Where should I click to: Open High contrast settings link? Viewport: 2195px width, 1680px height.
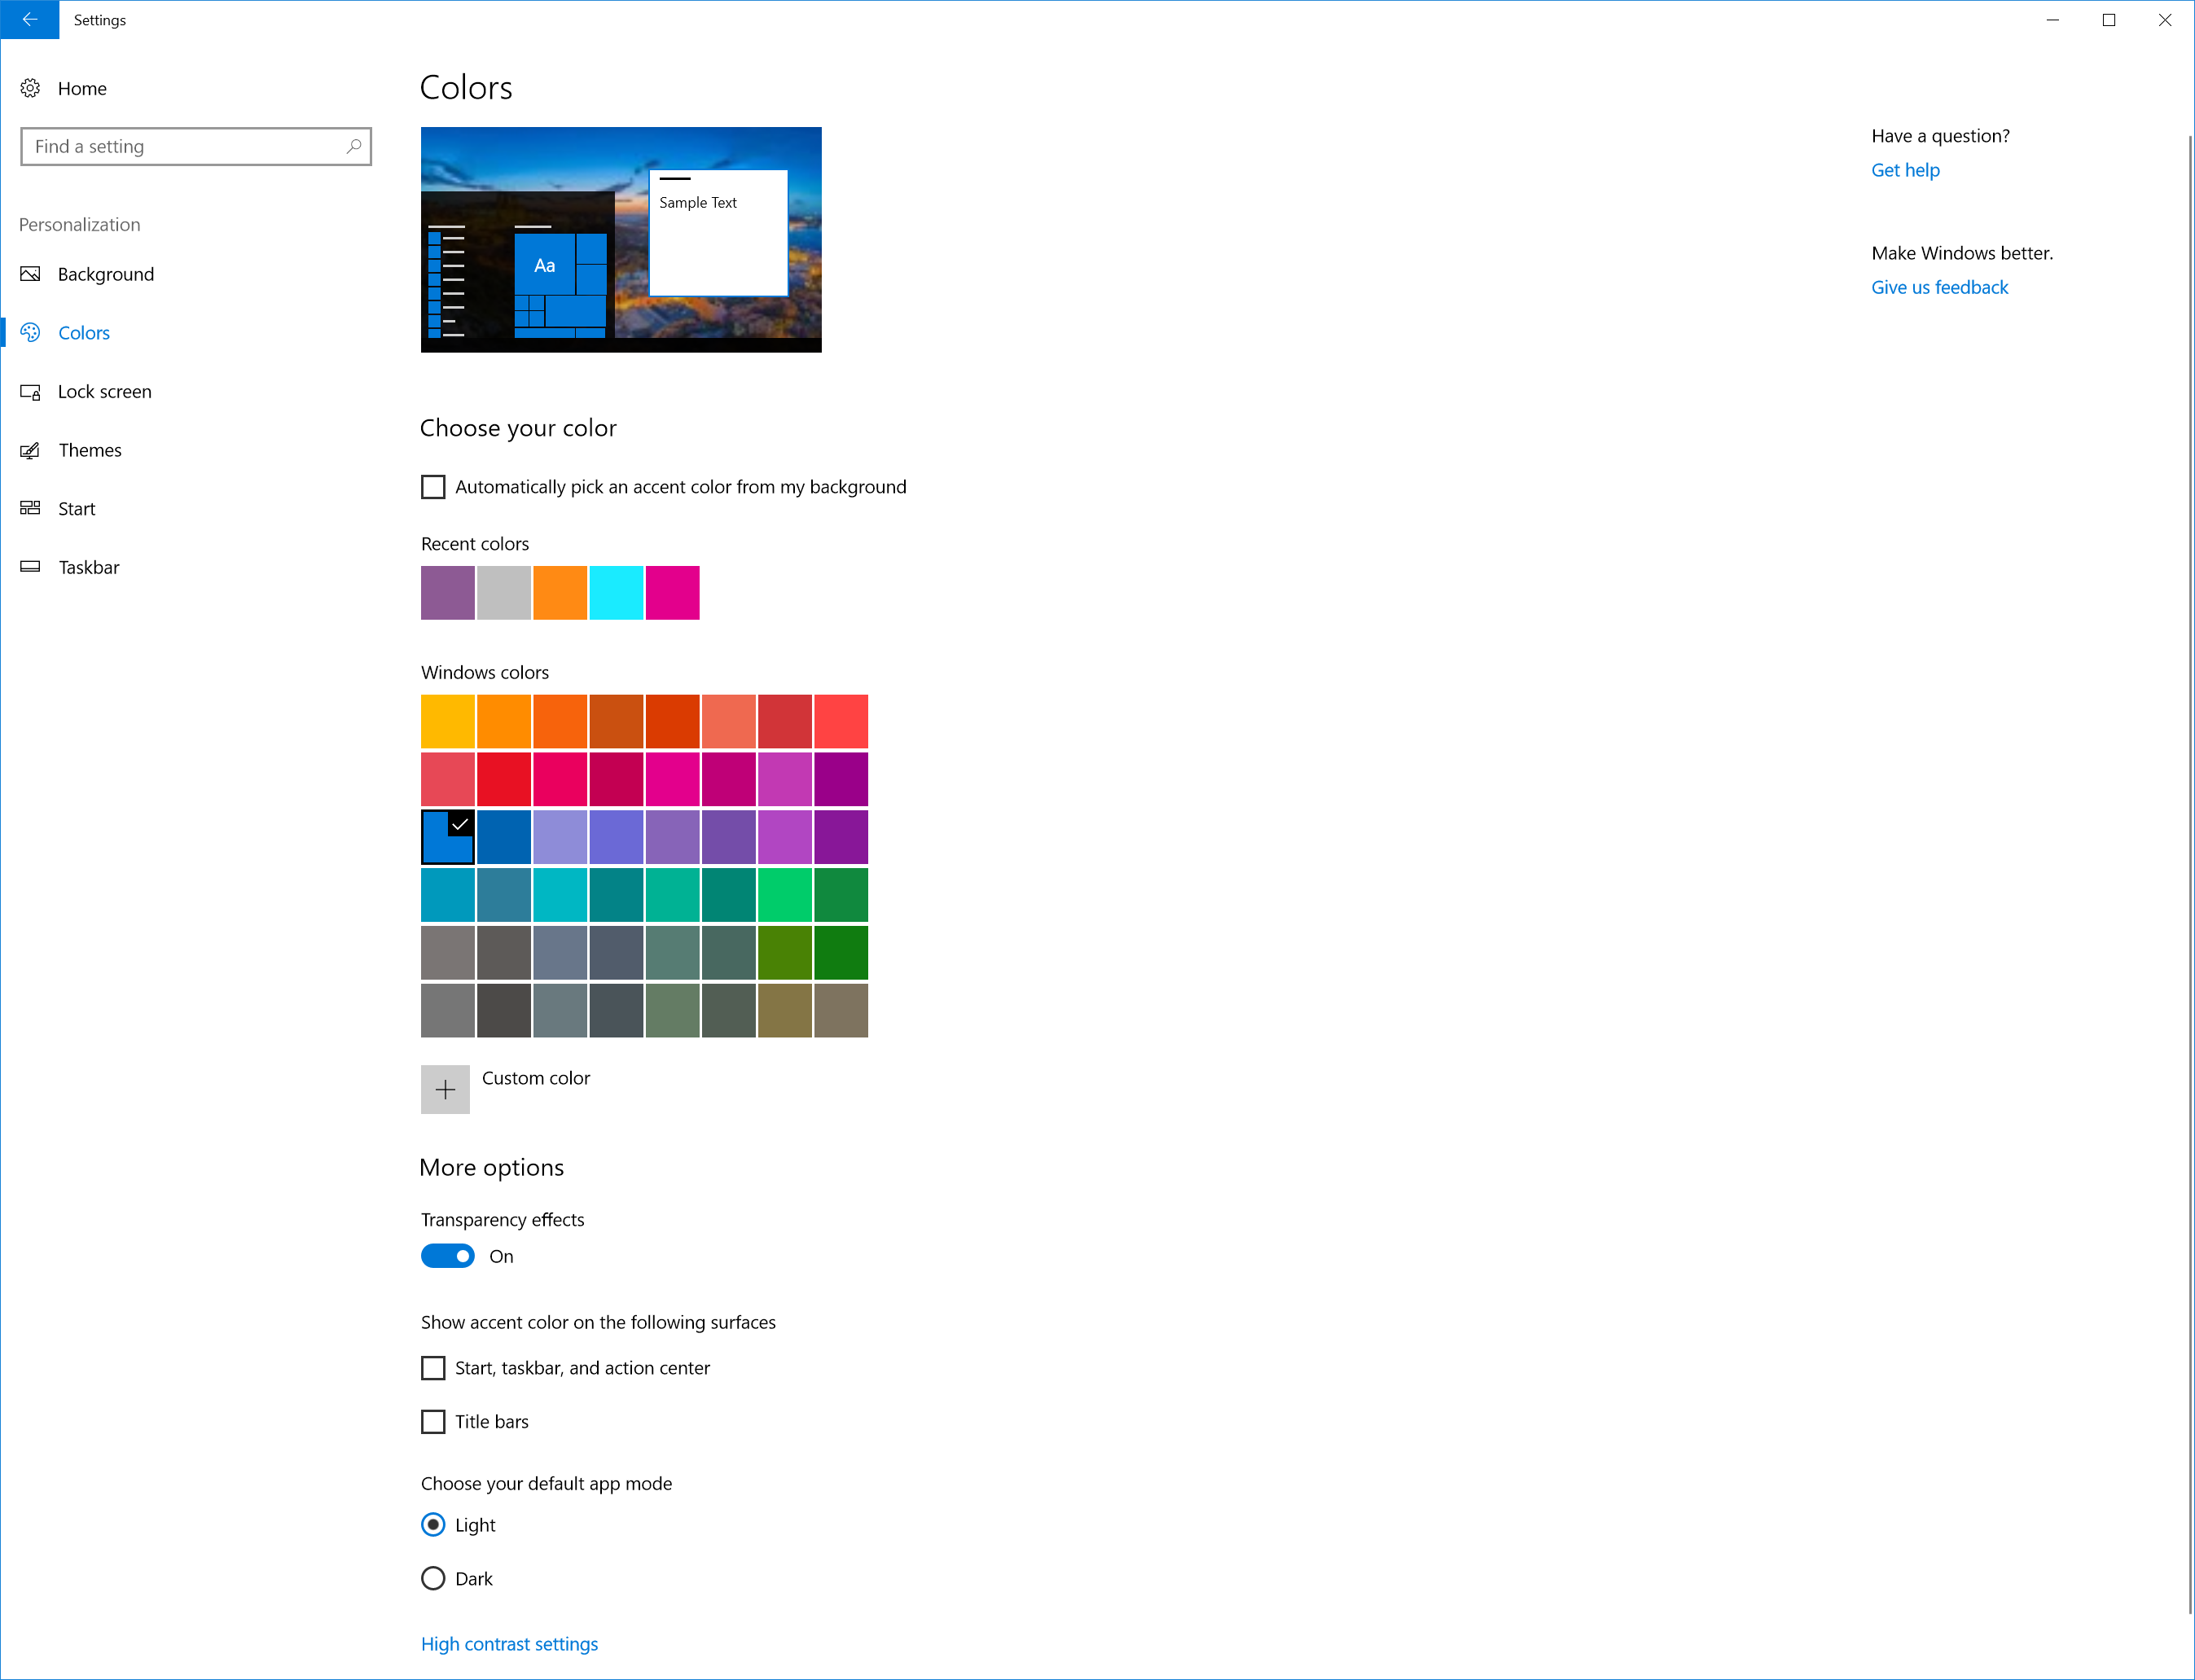click(508, 1641)
